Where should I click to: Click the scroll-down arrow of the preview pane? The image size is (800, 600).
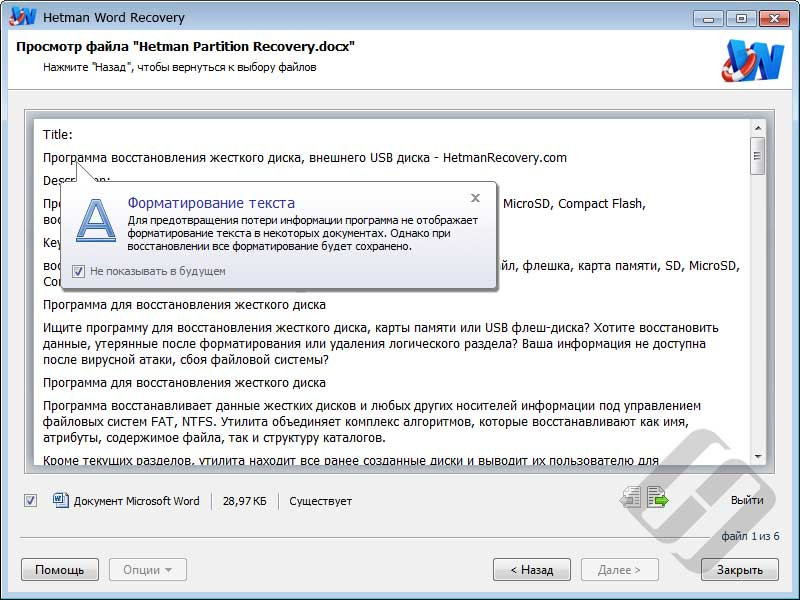tap(758, 456)
